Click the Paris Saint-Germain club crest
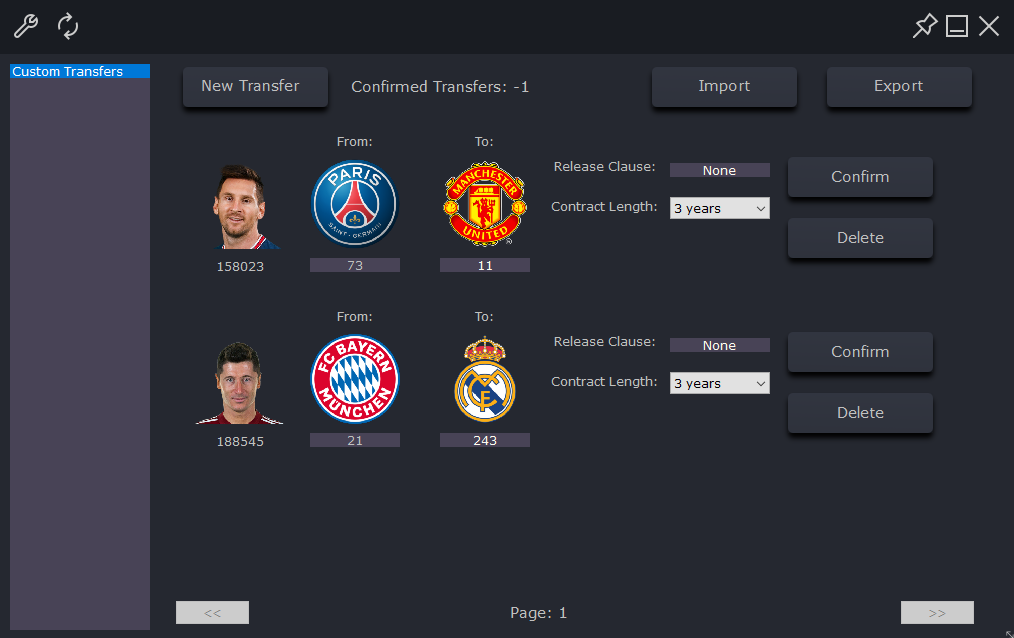The width and height of the screenshot is (1014, 638). 355,204
